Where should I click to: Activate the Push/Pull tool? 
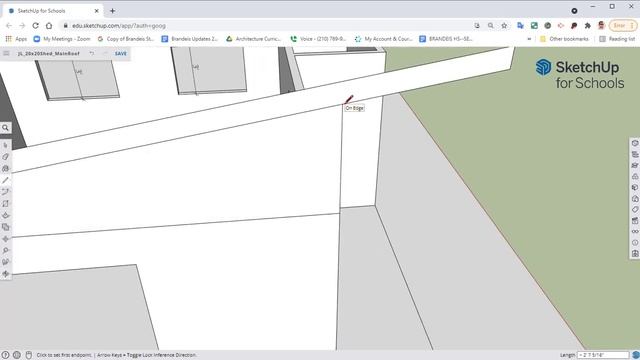pos(5,216)
